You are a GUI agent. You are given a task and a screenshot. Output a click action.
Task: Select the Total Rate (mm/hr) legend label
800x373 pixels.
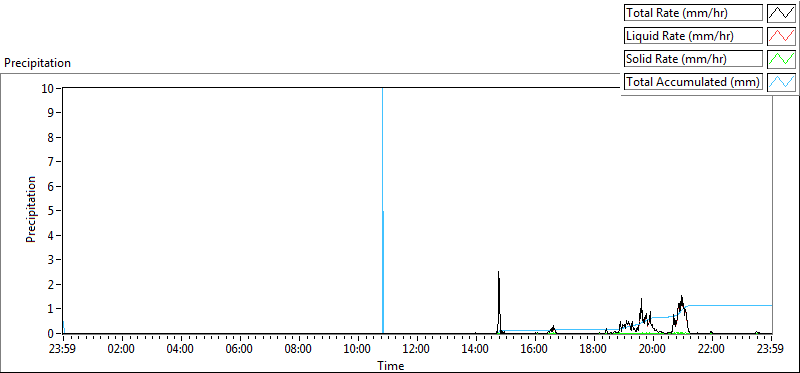(x=694, y=13)
